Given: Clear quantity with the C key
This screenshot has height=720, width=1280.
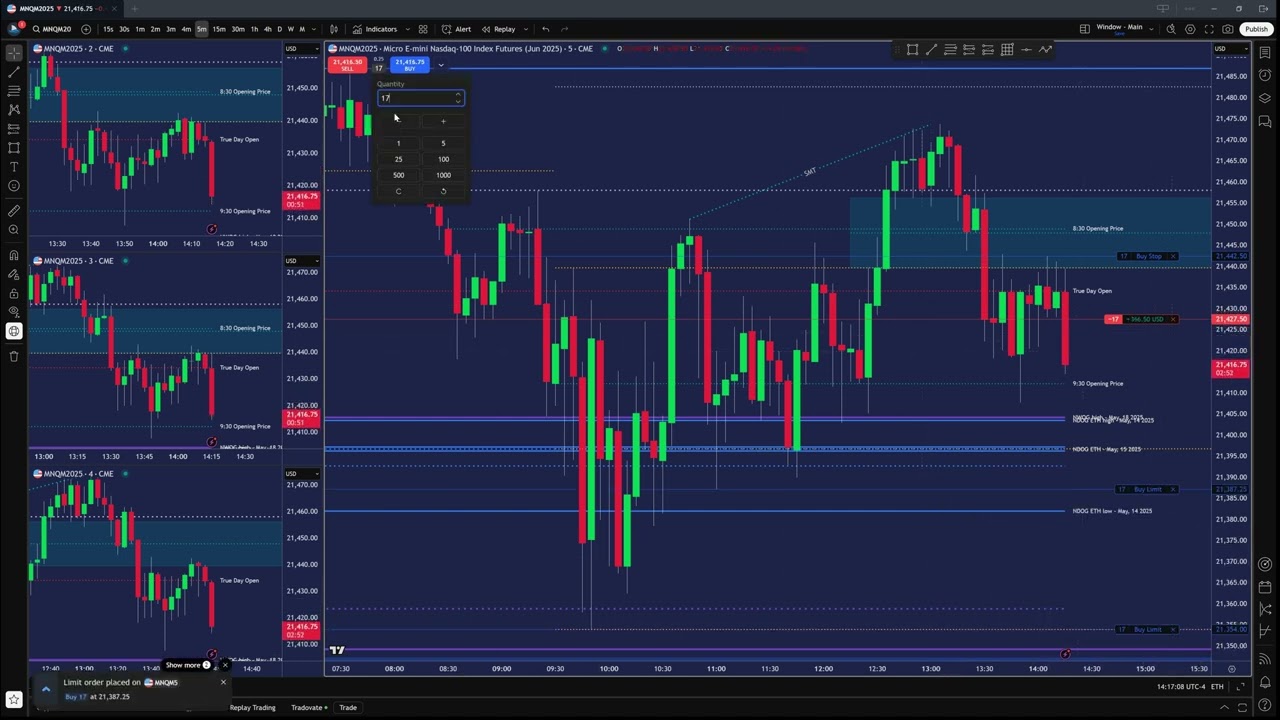Looking at the screenshot, I should [398, 191].
